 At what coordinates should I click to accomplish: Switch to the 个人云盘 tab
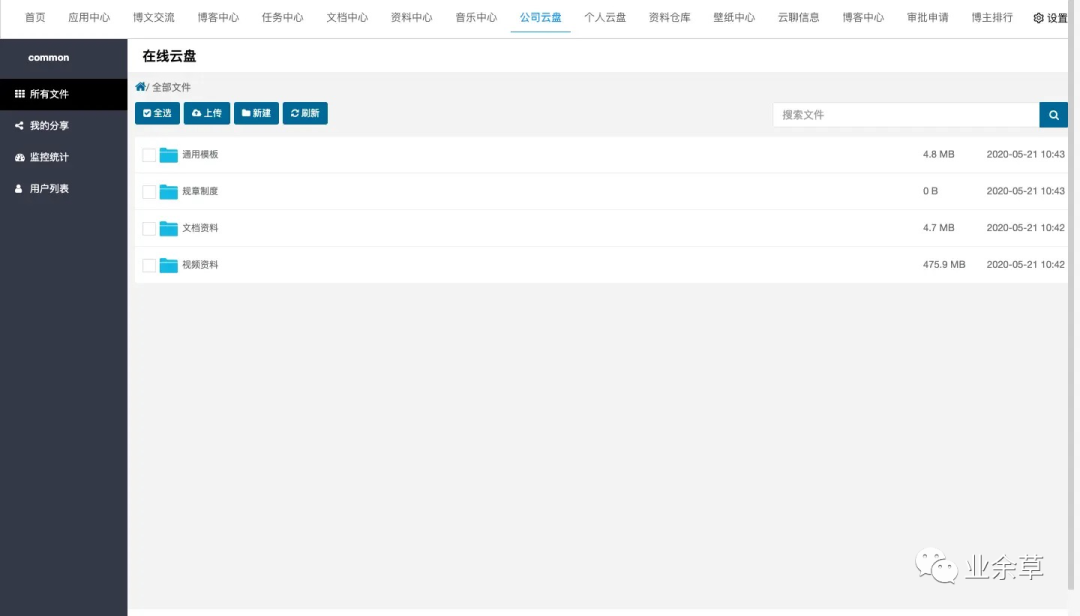click(605, 17)
